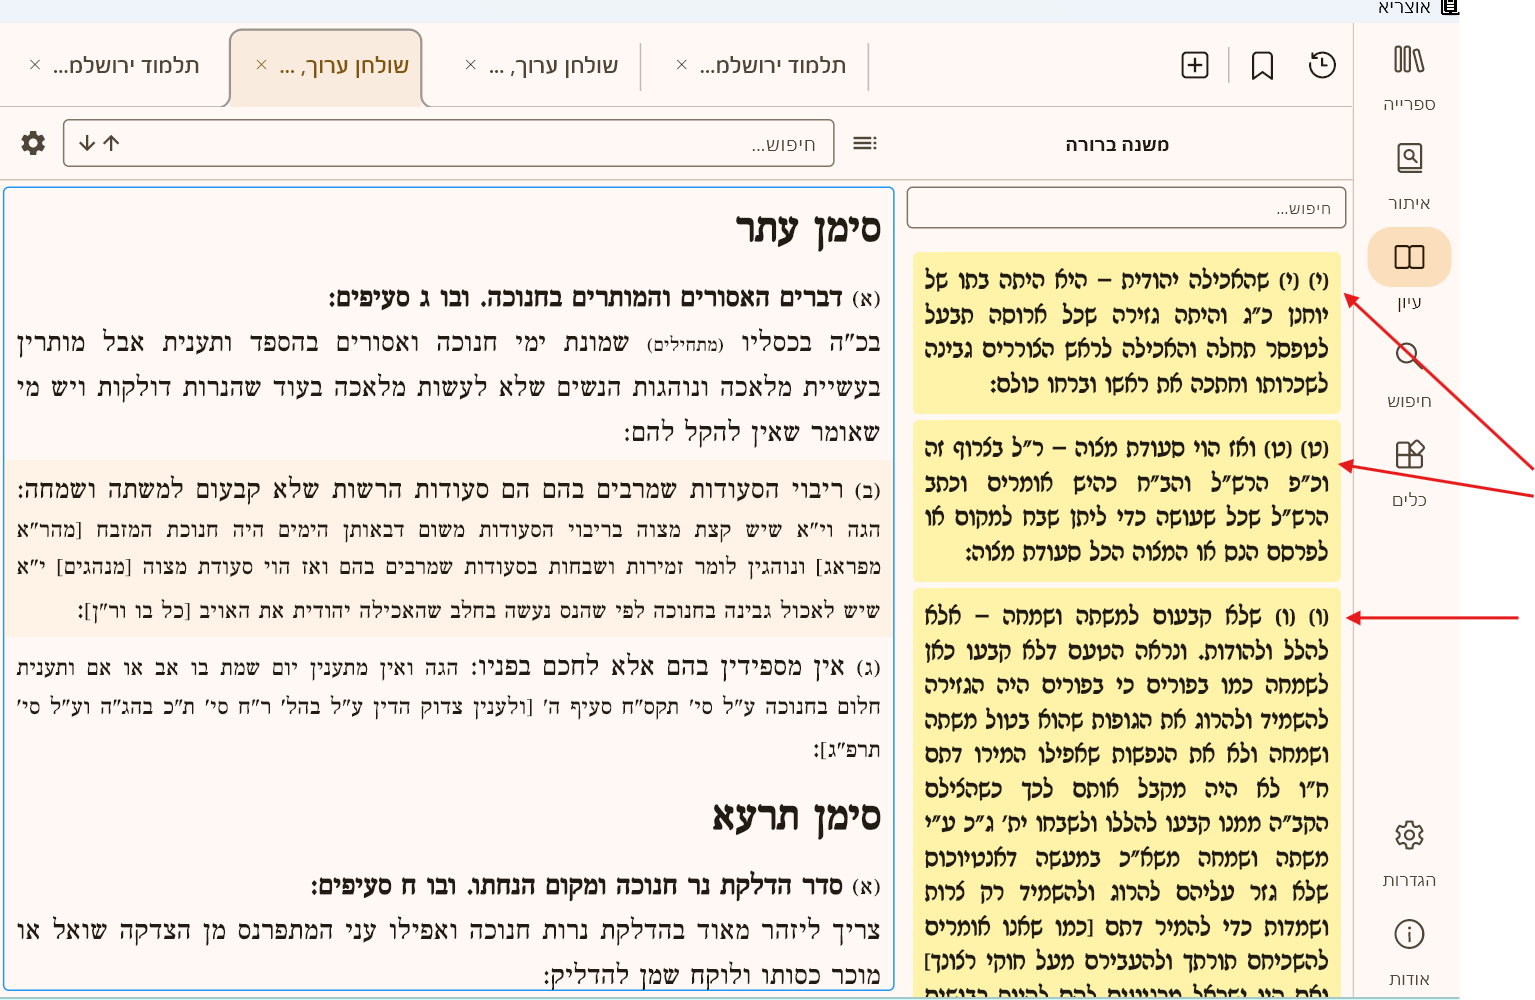
Task: View the אודות about information
Action: tap(1409, 932)
